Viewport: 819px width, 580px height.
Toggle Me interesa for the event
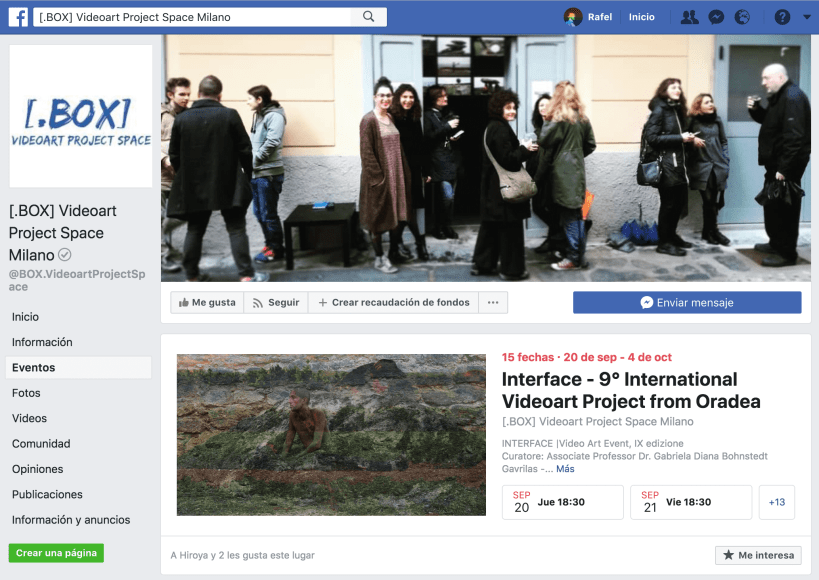757,555
